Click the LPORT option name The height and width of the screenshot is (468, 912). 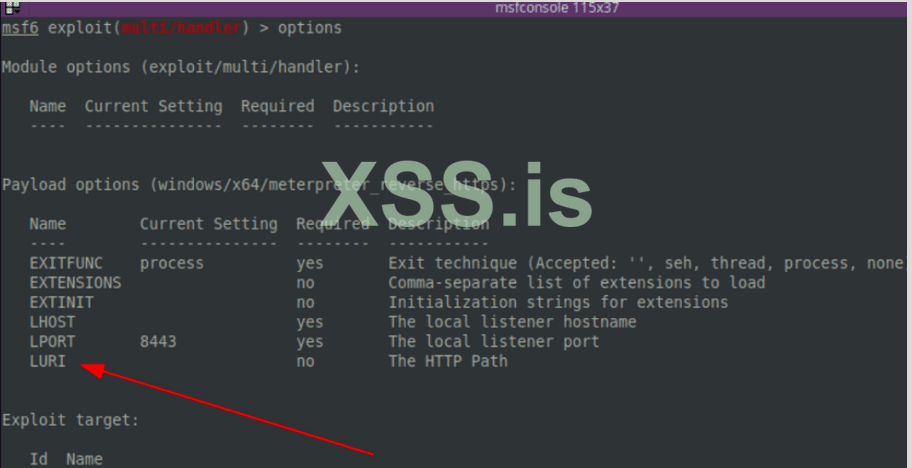[x=52, y=341]
